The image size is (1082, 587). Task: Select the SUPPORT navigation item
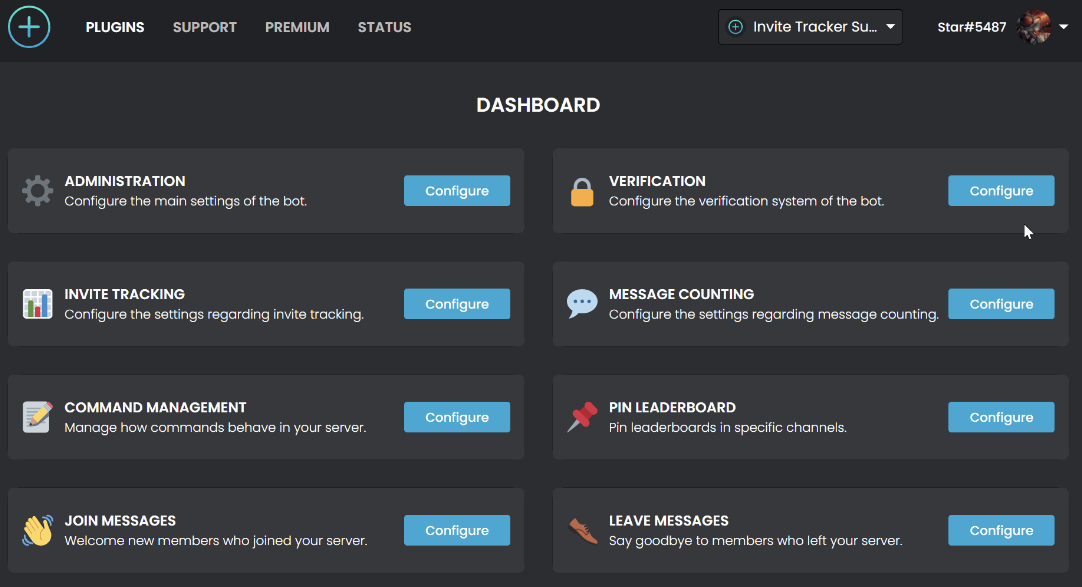[x=204, y=27]
